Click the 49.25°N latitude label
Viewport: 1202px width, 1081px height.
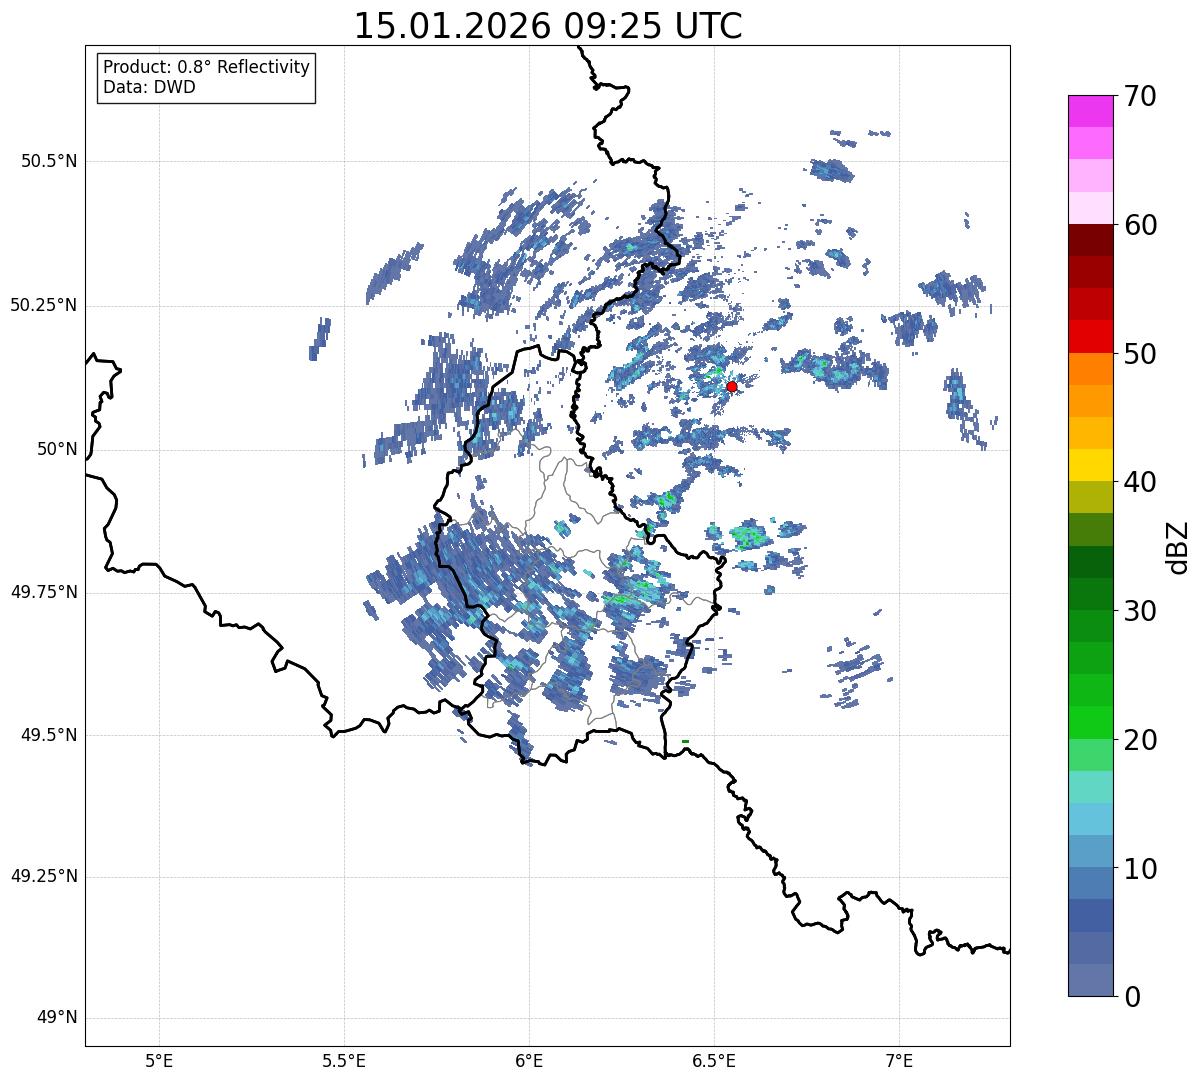tap(44, 876)
